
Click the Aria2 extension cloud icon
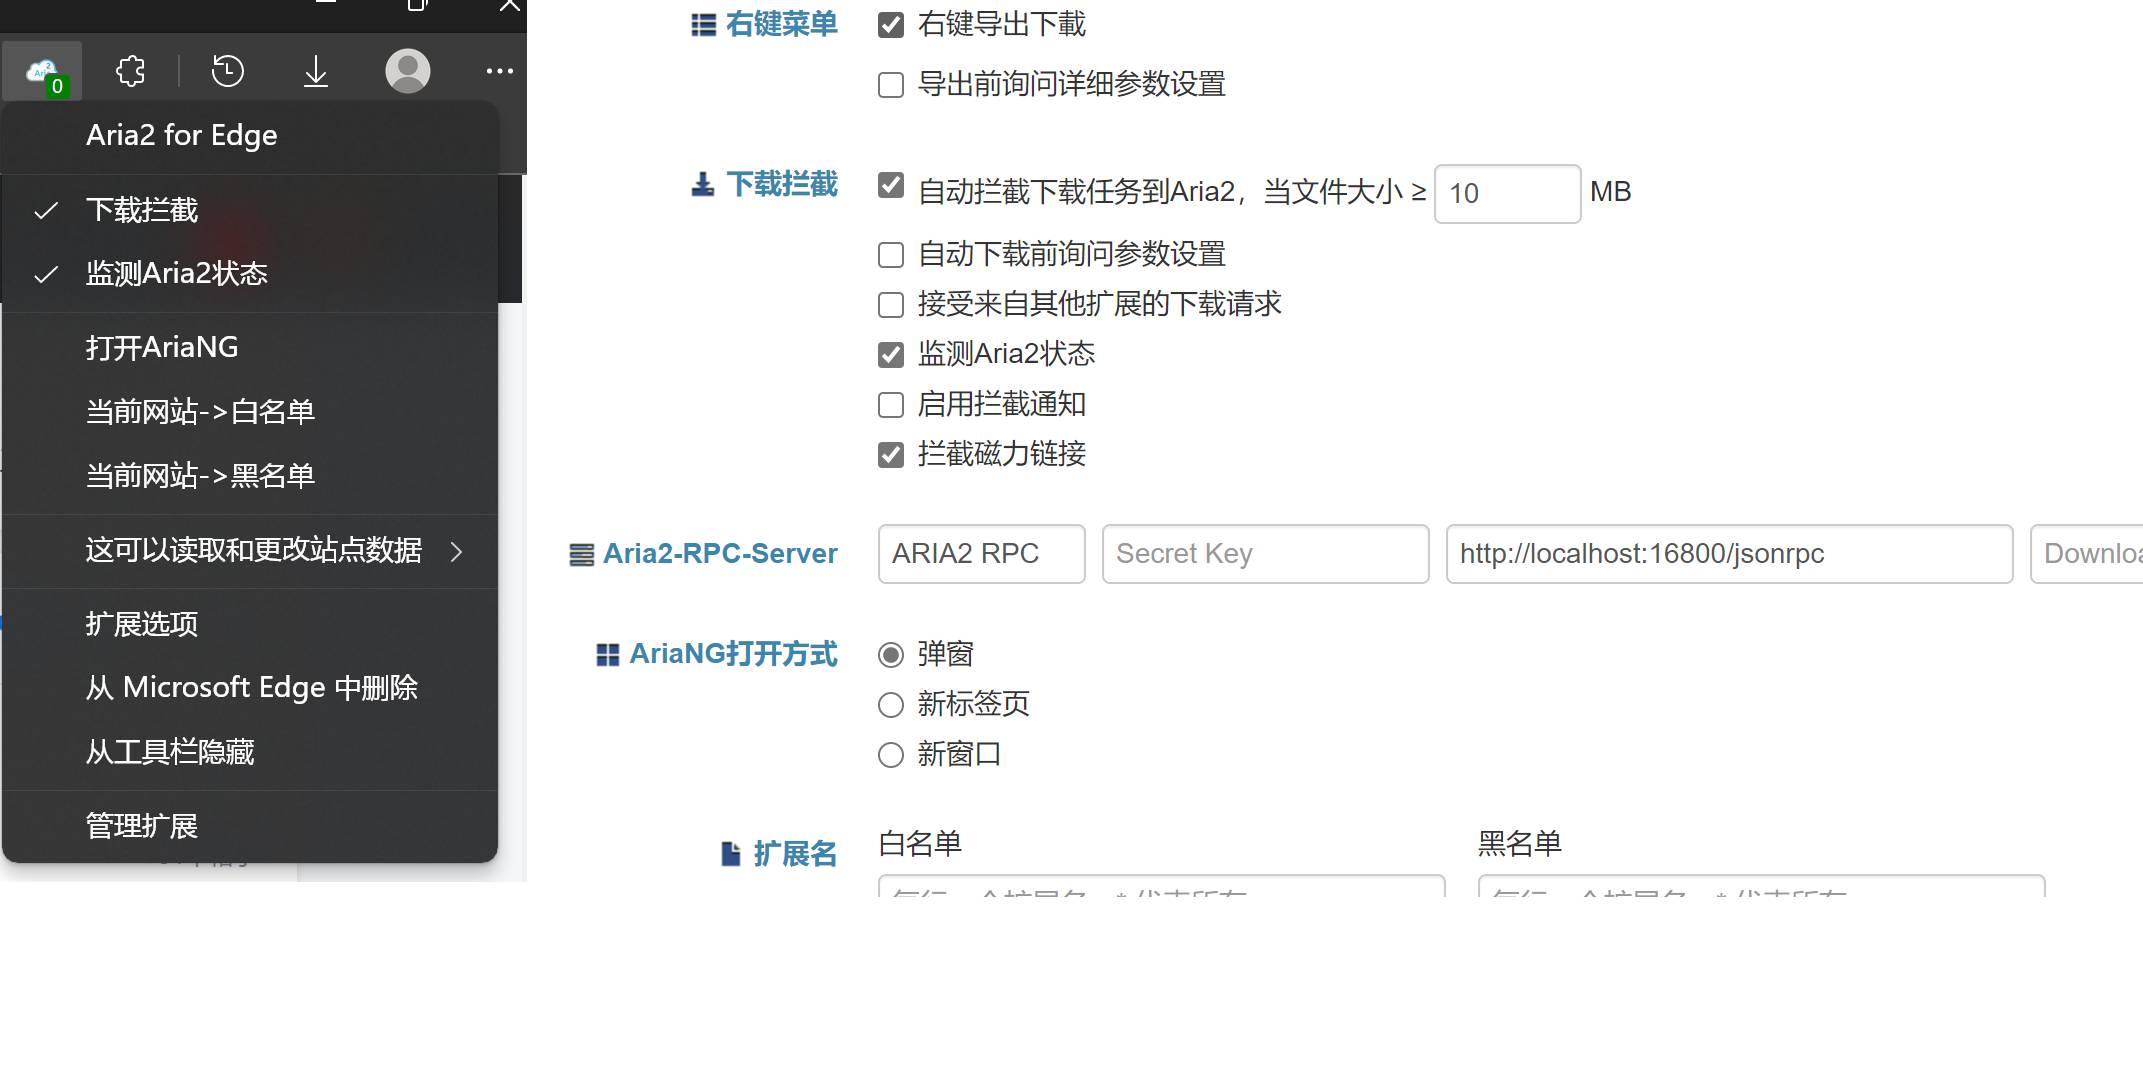(42, 72)
